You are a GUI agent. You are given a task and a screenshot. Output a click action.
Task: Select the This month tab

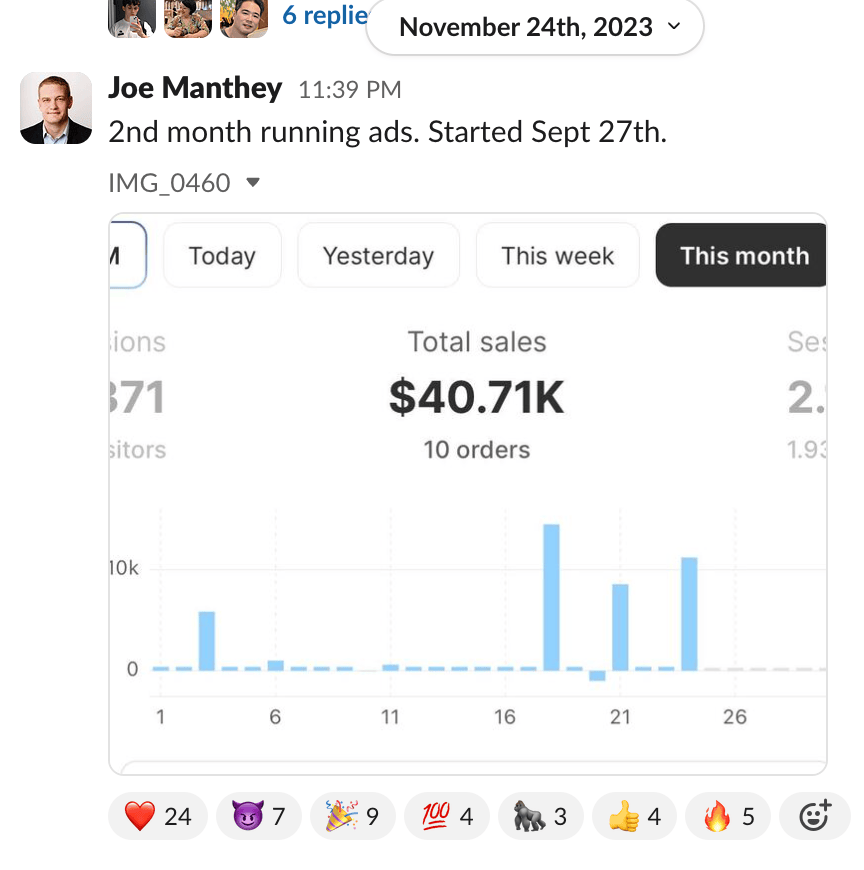[x=743, y=256]
